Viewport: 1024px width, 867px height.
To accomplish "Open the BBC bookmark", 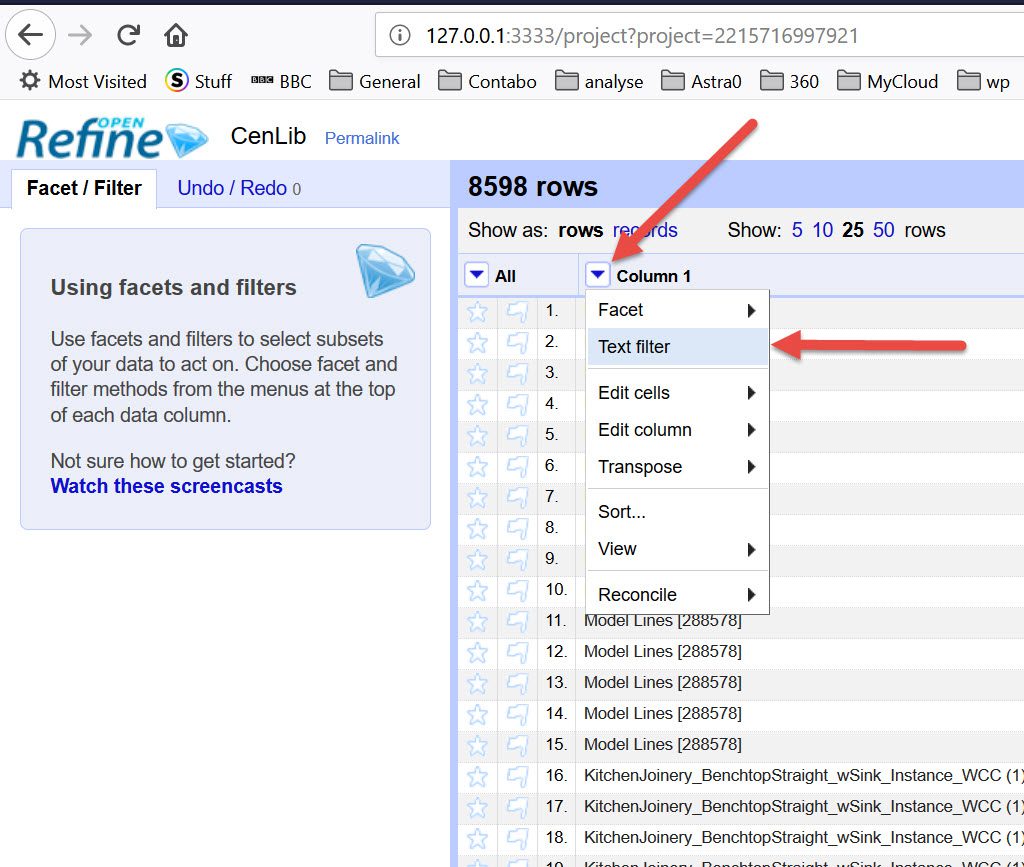I will (x=282, y=82).
